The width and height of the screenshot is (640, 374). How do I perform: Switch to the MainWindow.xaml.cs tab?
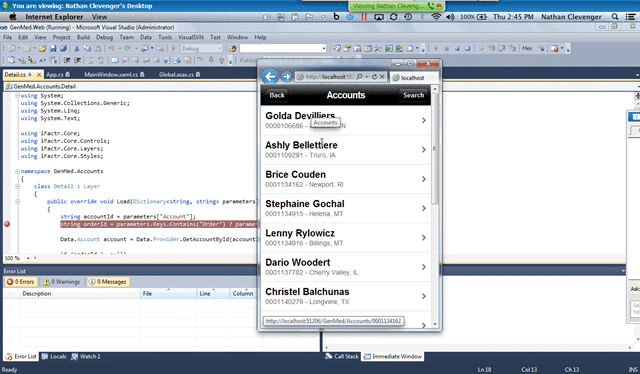[x=114, y=74]
